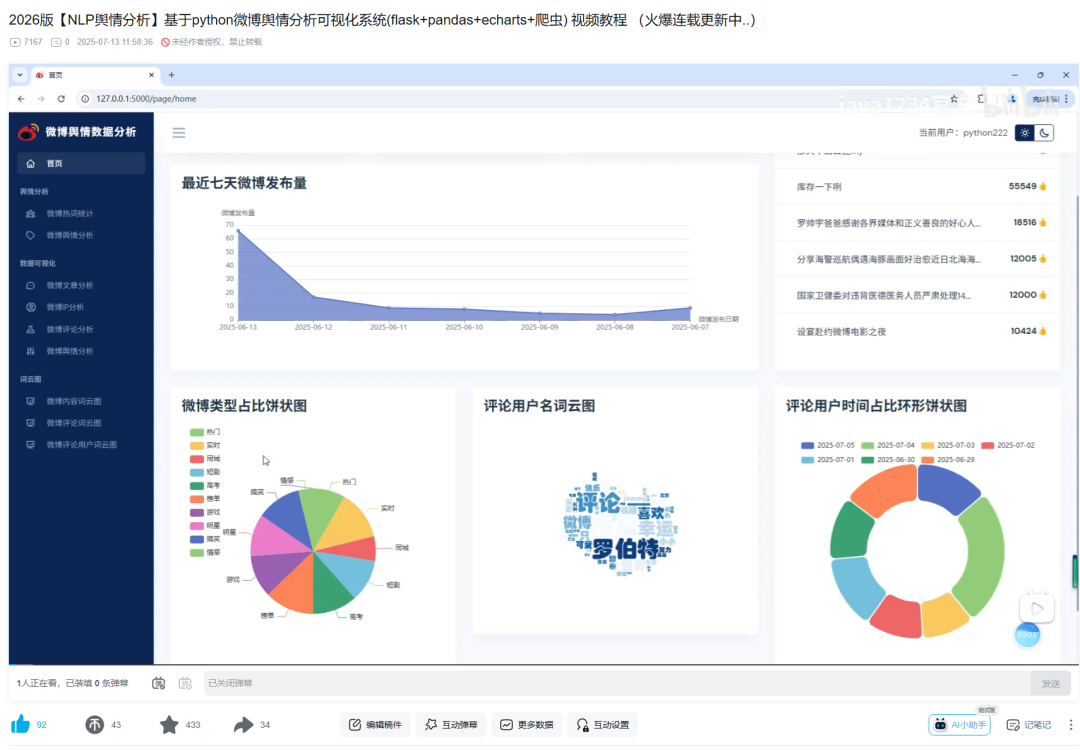Toggle the 榜单 legend entry

[x=205, y=499]
